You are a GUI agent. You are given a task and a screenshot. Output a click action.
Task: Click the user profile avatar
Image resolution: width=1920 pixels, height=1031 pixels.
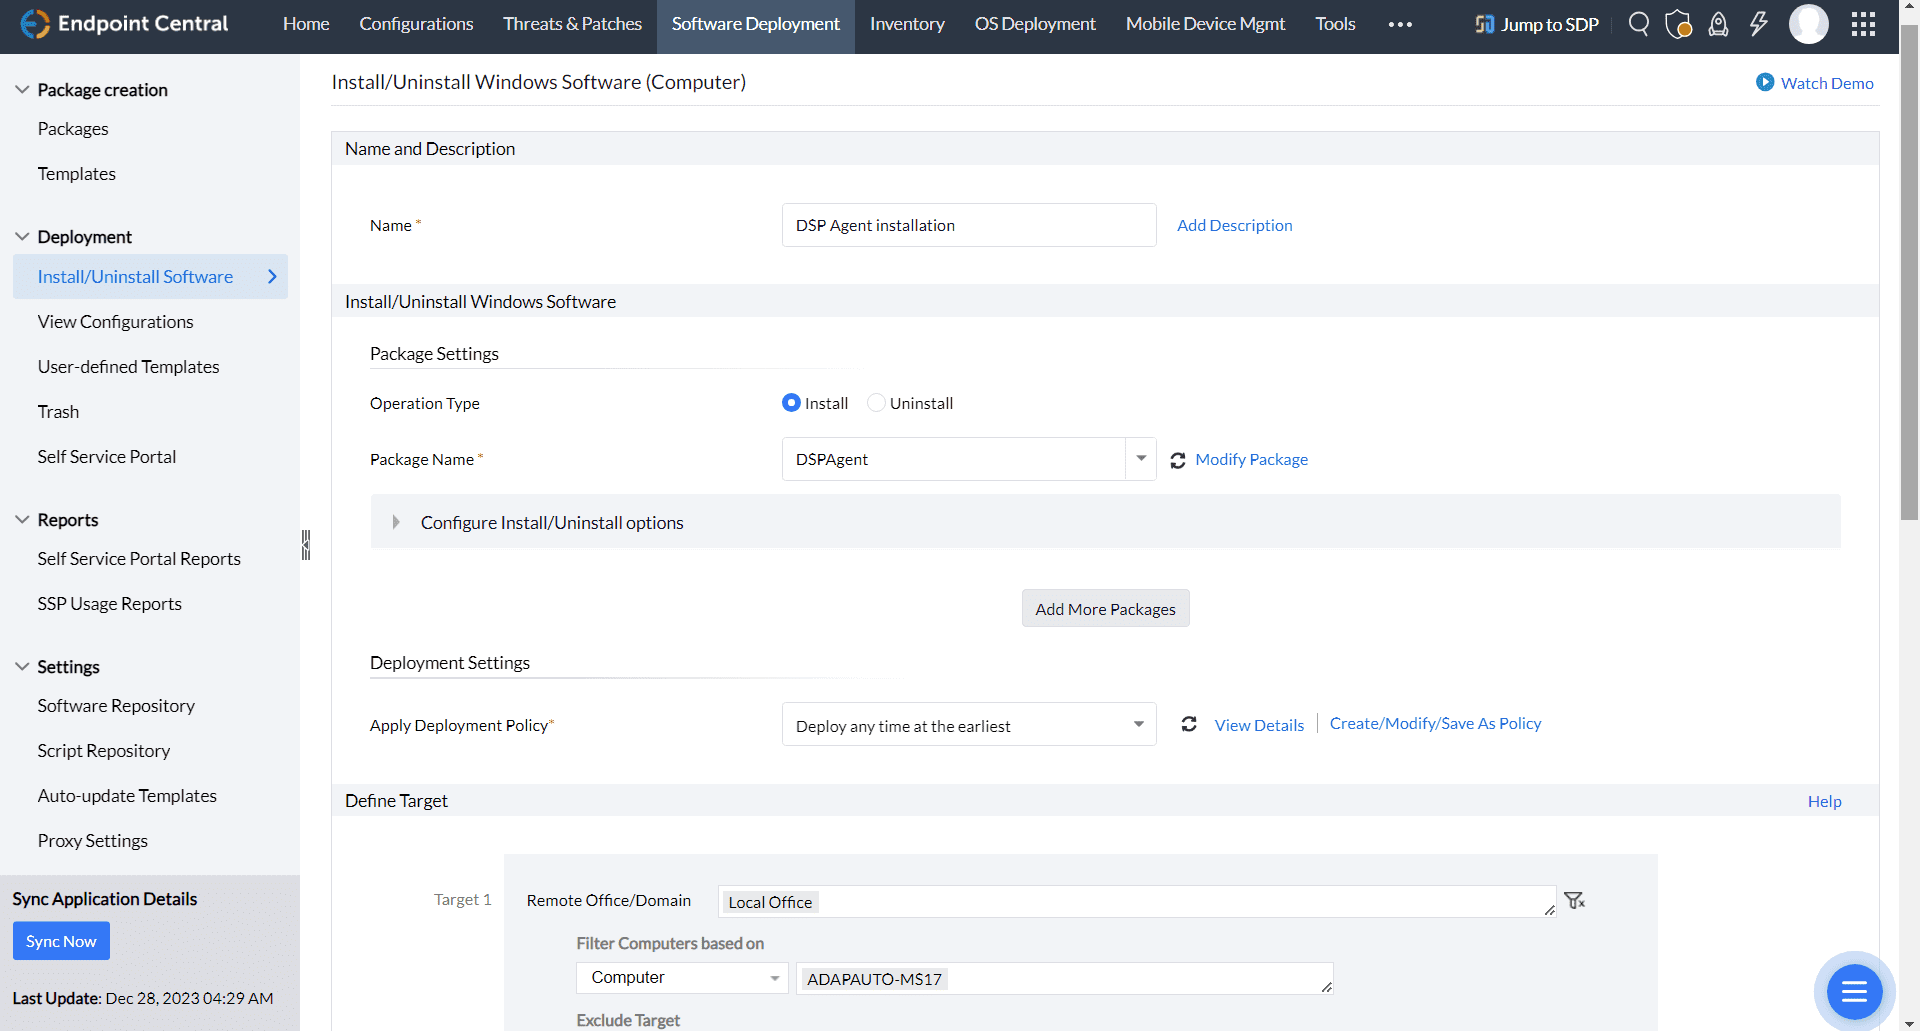coord(1808,24)
